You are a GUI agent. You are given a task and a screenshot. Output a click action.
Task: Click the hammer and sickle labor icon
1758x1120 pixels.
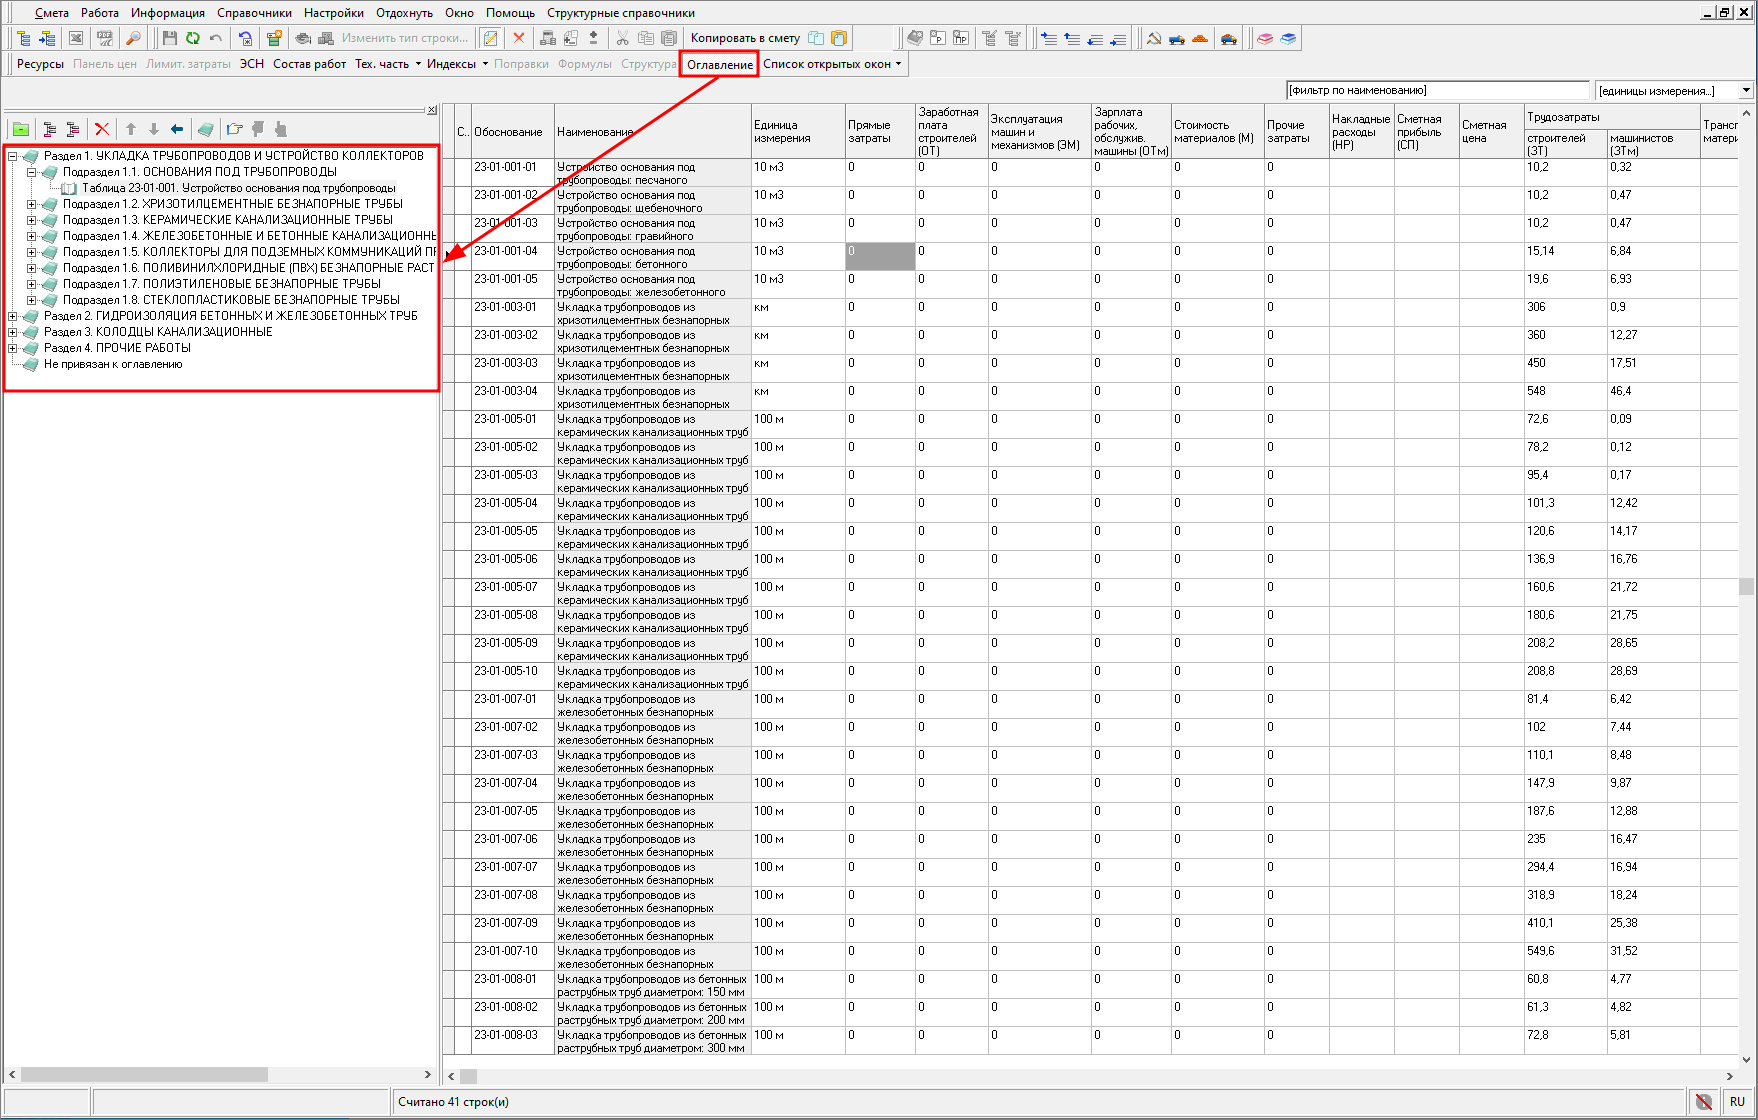tap(1153, 38)
